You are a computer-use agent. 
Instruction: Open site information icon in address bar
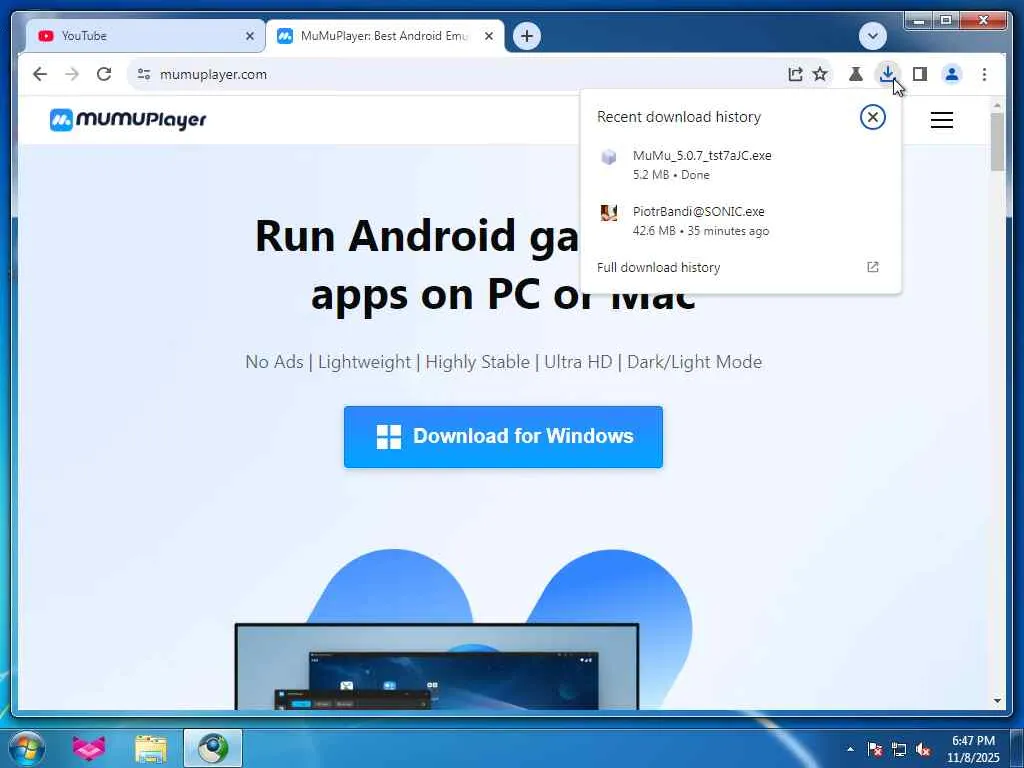click(x=144, y=74)
